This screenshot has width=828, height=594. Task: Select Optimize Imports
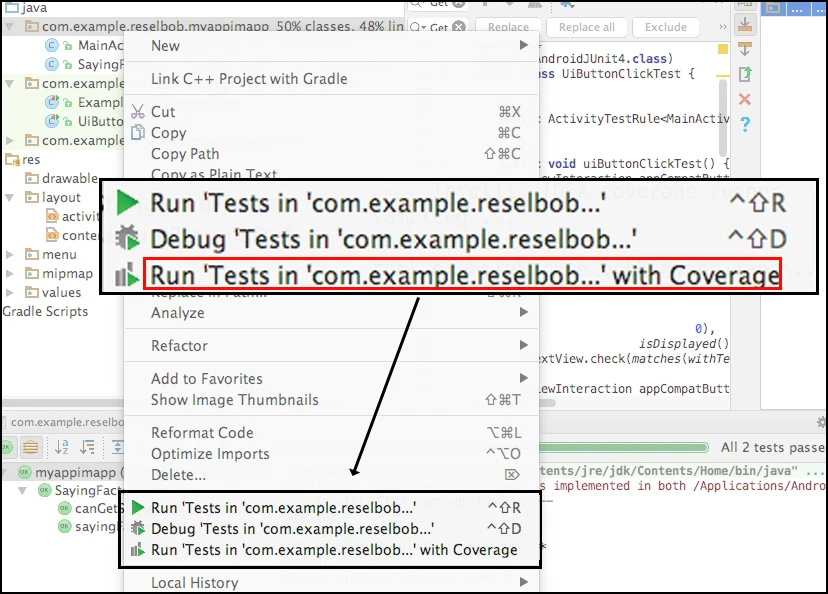(x=331, y=454)
